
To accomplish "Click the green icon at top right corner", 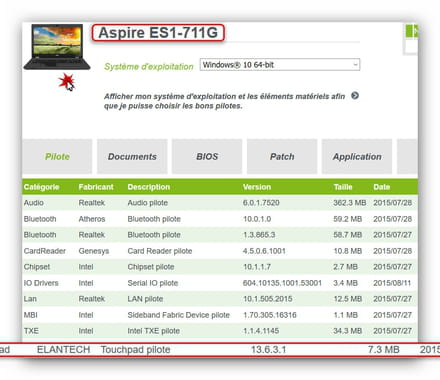I will point(412,31).
